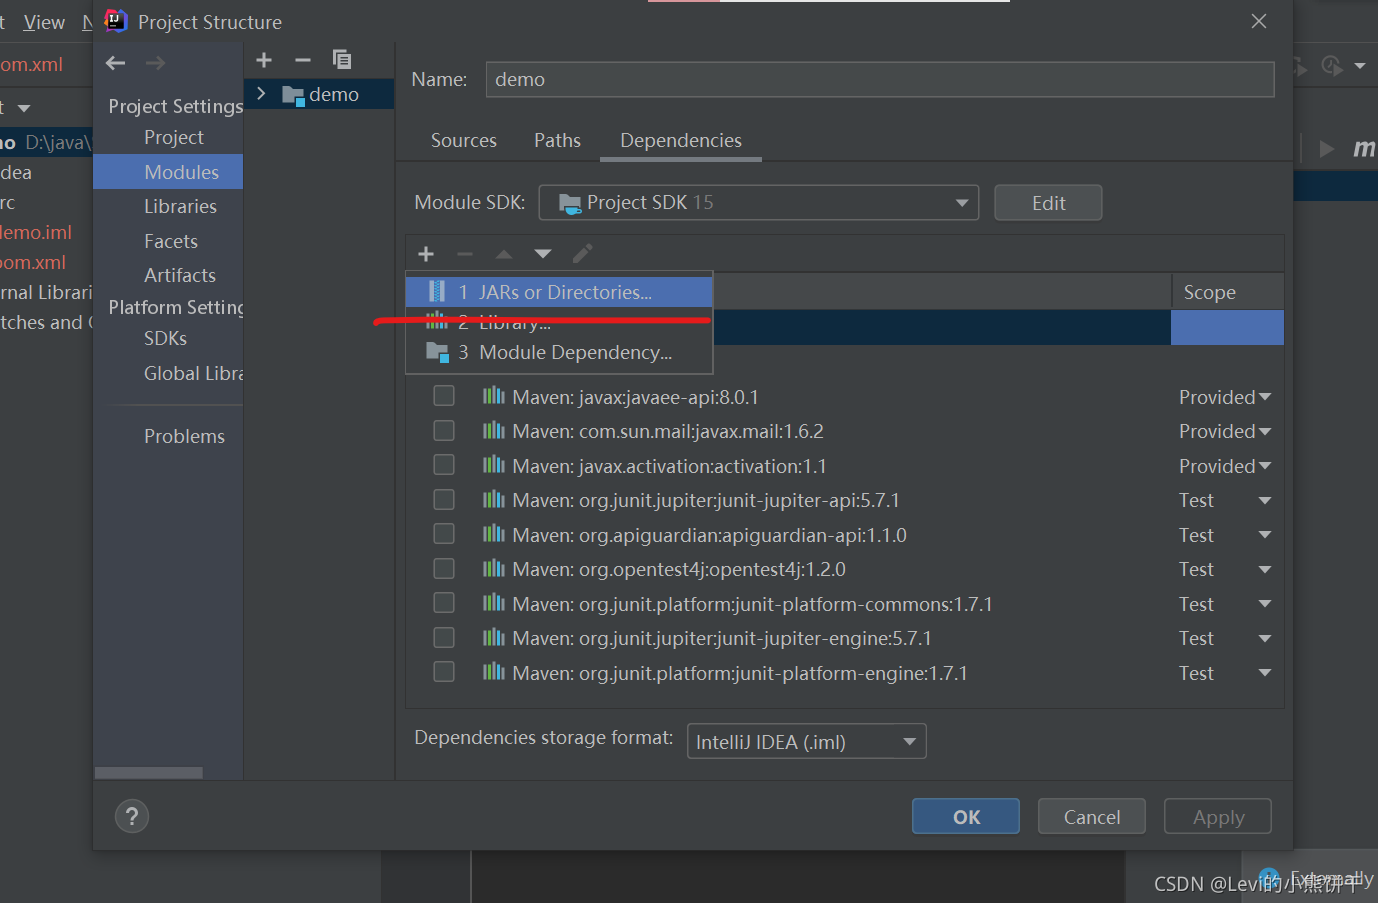Toggle export for javax.activation:1.1
Viewport: 1378px width, 903px height.
[444, 465]
